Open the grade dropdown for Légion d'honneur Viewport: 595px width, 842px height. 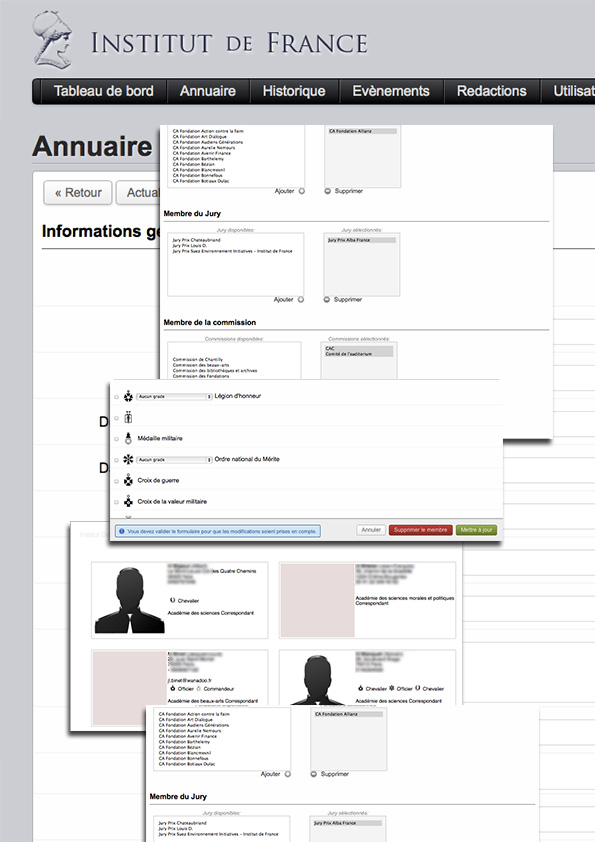click(174, 396)
